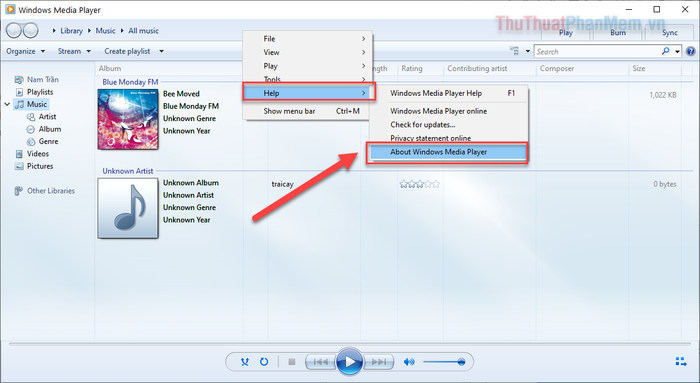Open Playlists in the sidebar
700x383 pixels.
coord(34,92)
